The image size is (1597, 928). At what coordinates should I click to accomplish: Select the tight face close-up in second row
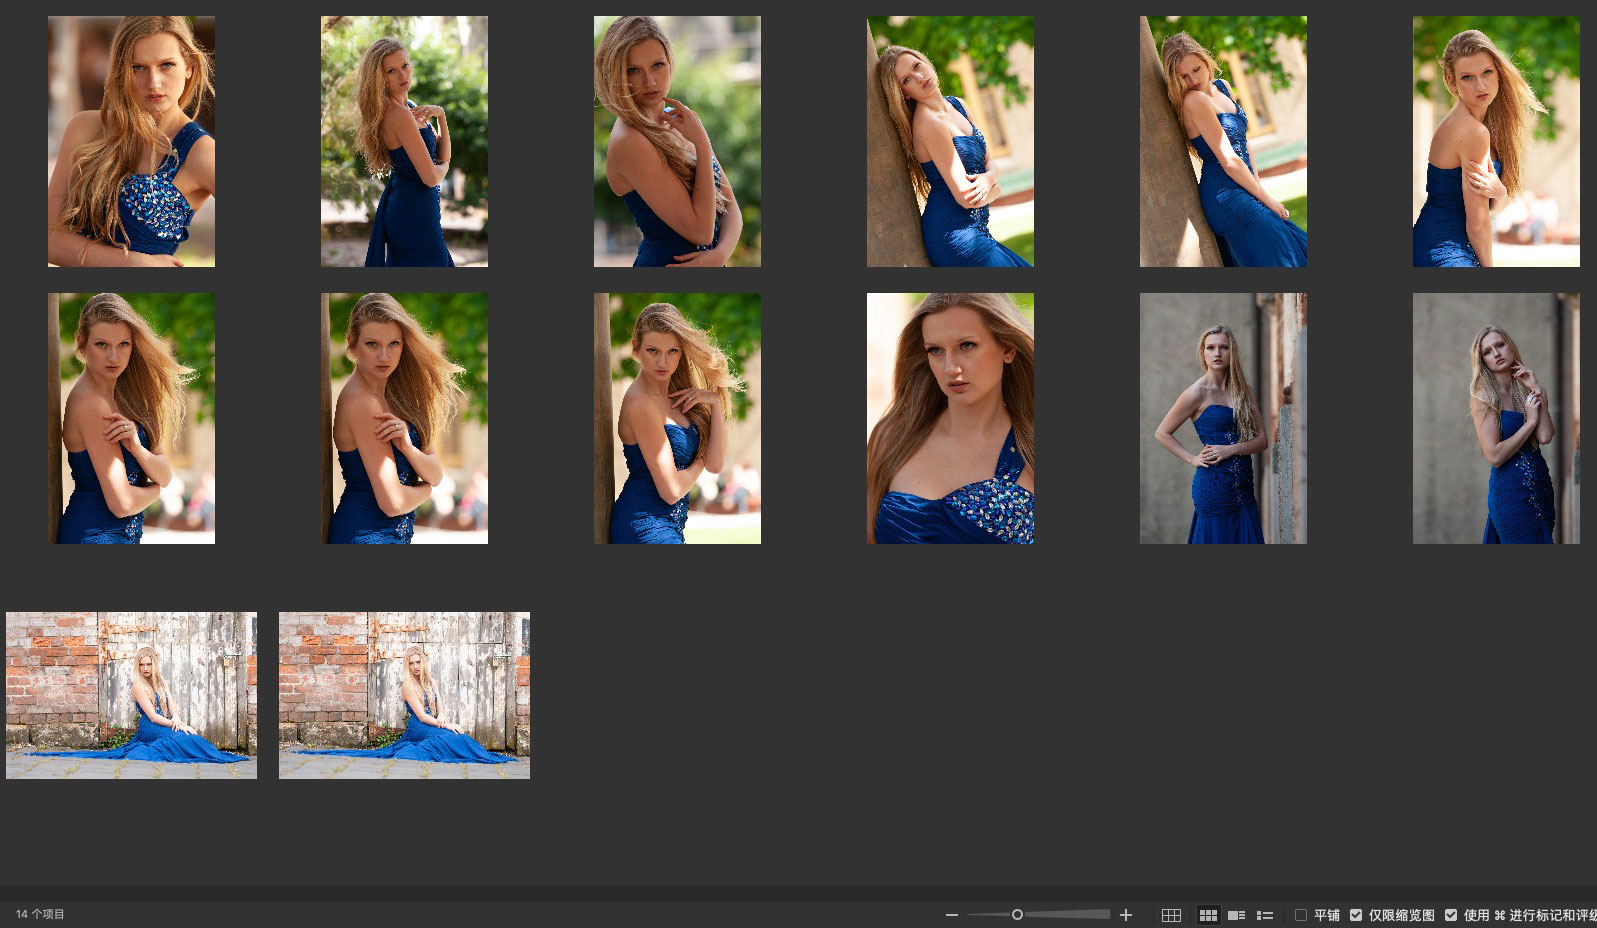point(950,418)
